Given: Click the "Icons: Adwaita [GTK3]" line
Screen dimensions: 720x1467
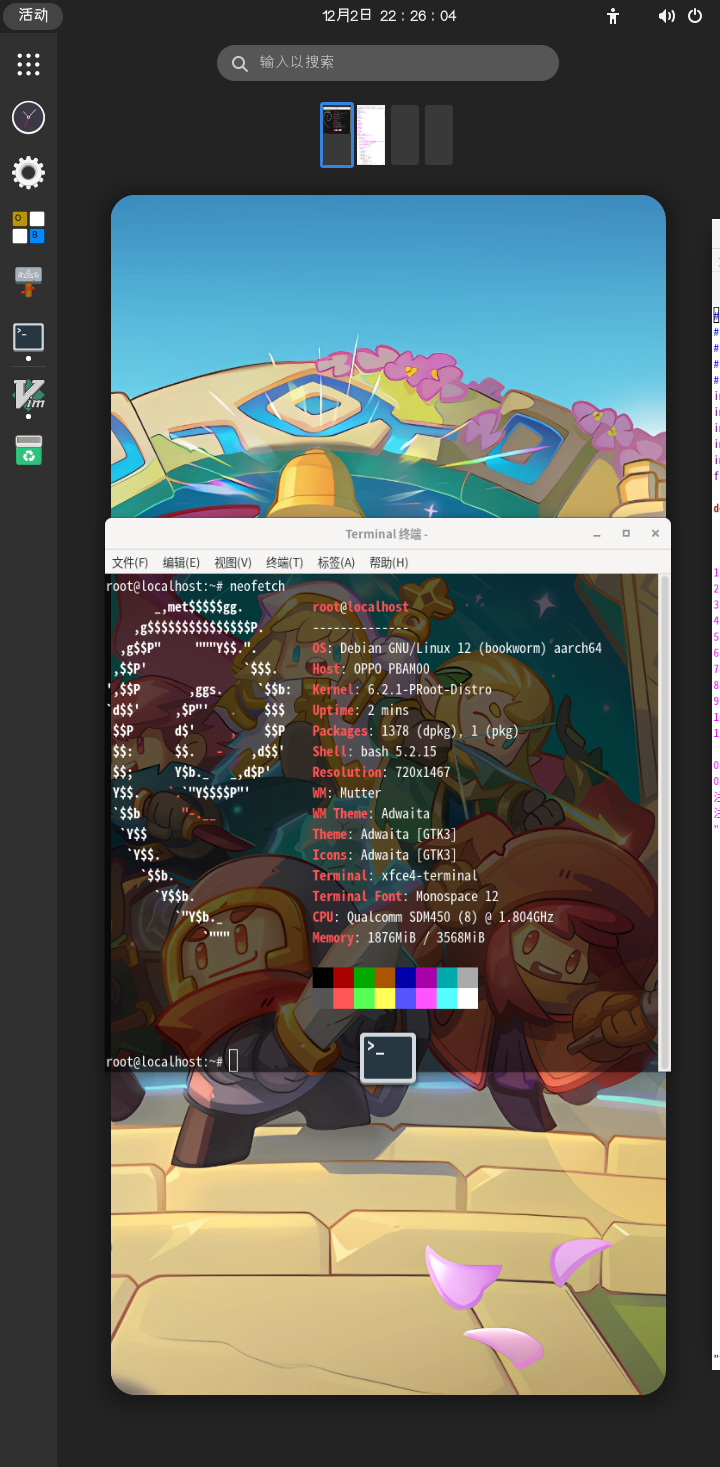Looking at the screenshot, I should point(384,855).
